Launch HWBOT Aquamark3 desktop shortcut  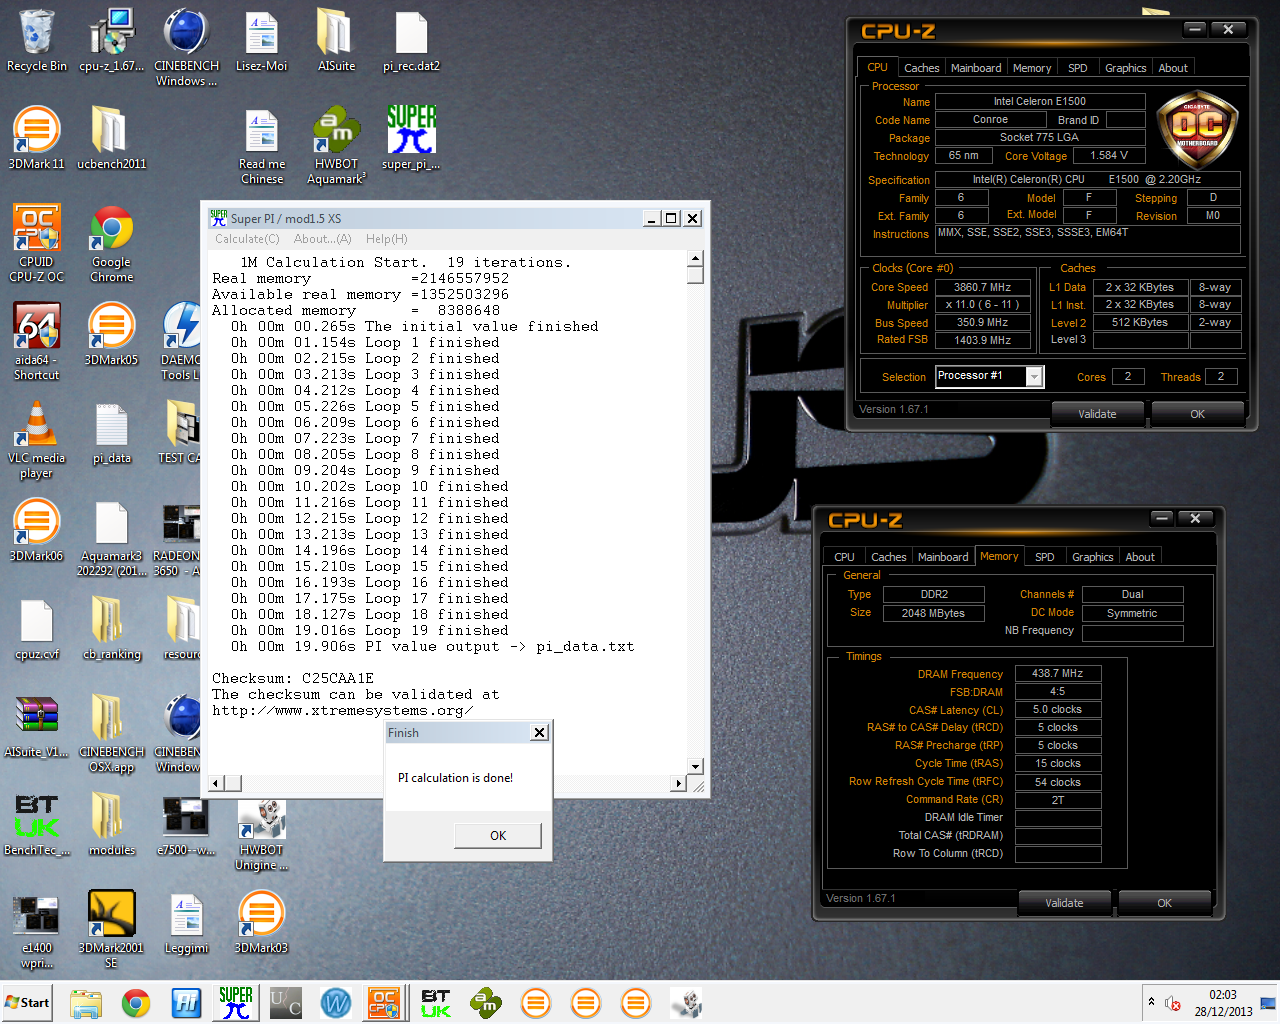tap(336, 145)
